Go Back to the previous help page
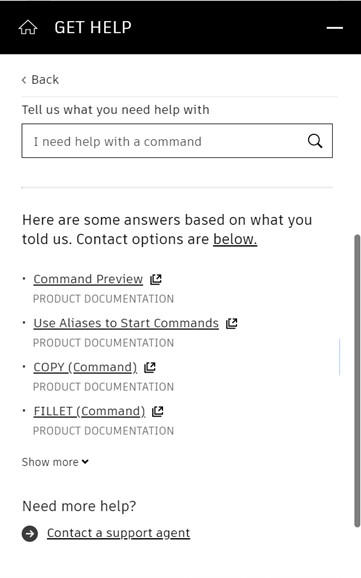361x578 pixels. click(40, 80)
